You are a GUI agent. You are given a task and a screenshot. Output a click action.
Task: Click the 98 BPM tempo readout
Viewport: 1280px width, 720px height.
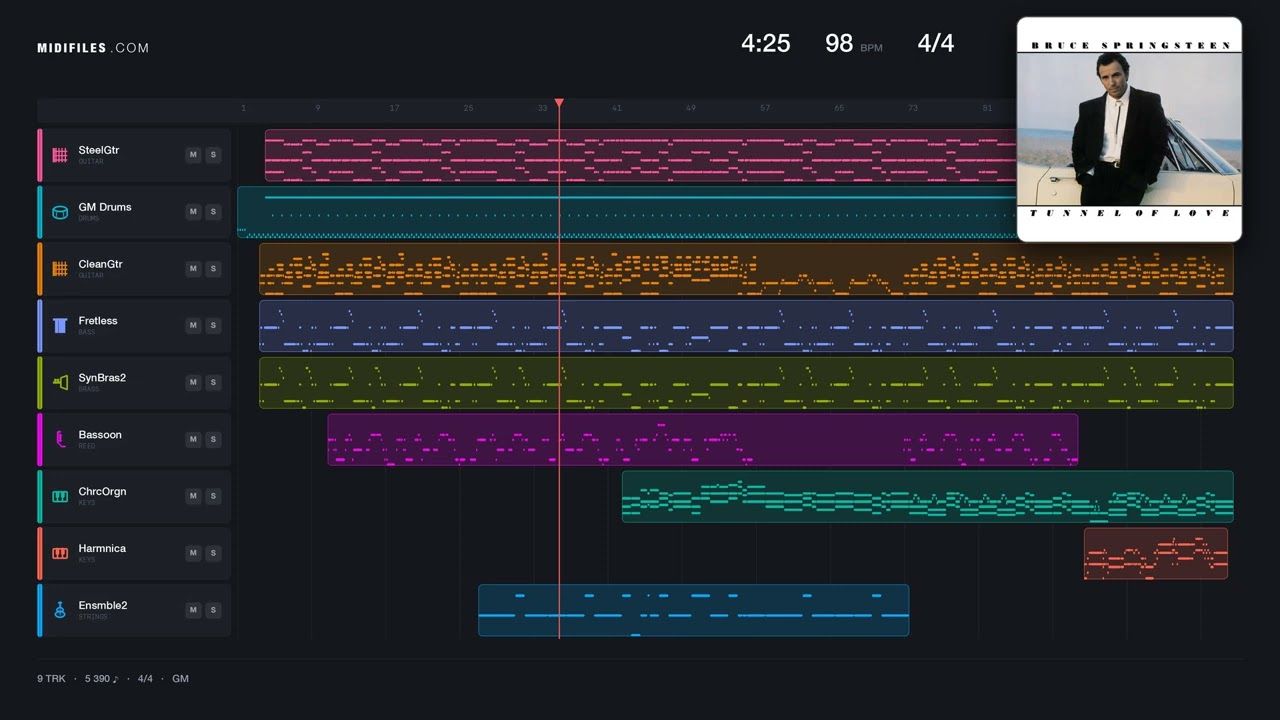[x=853, y=43]
